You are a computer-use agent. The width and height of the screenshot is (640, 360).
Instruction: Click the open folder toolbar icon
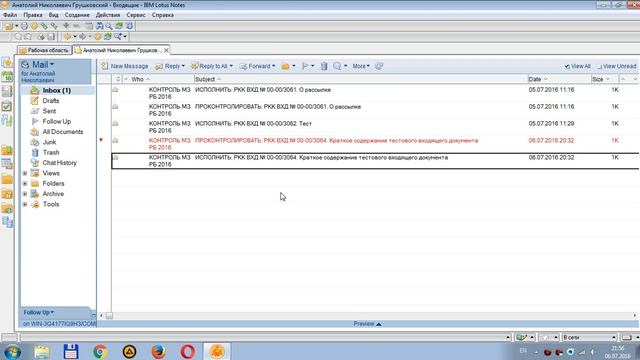coord(9,26)
